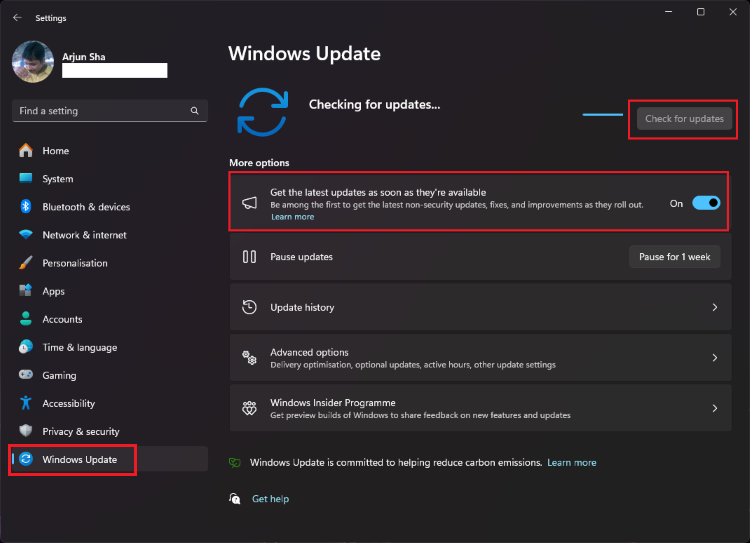Click the Pause updates label
The height and width of the screenshot is (543, 750).
point(301,257)
